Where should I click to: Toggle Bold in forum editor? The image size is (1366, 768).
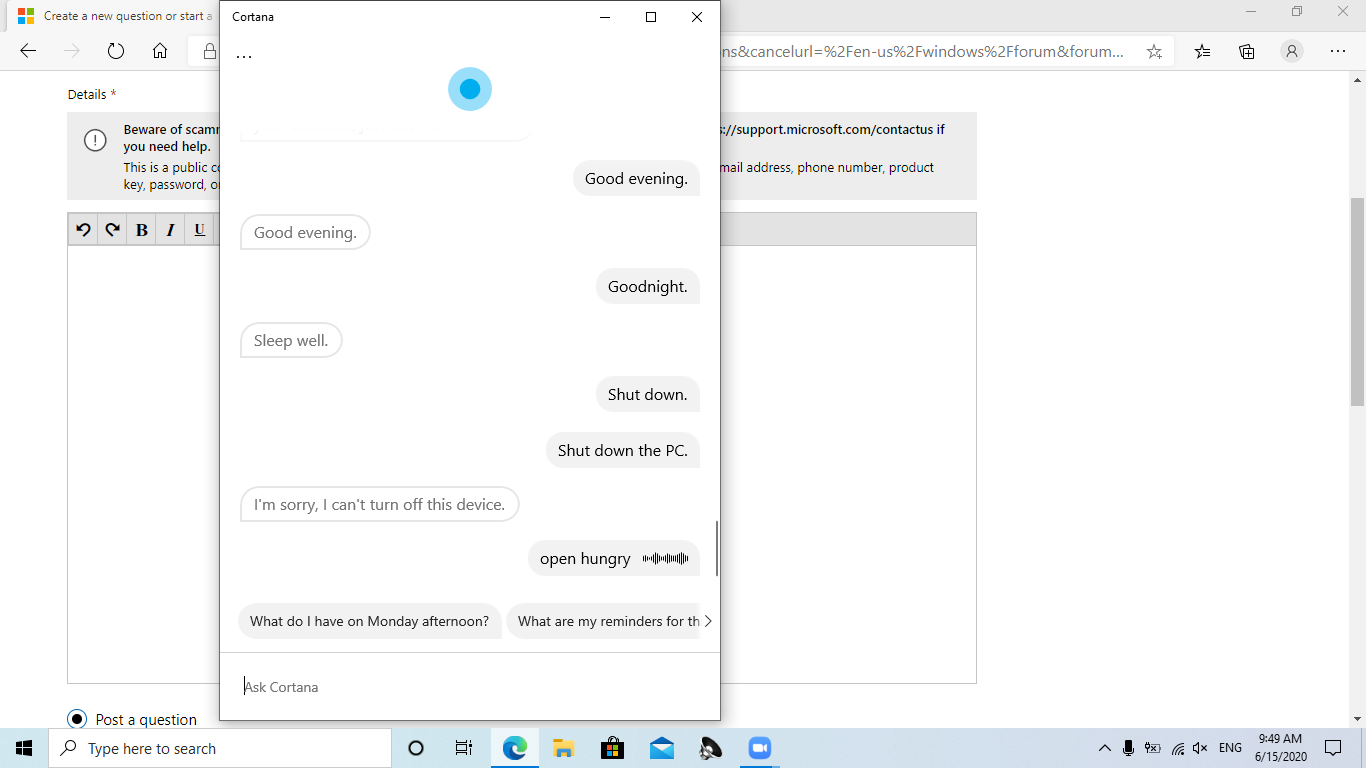142,230
